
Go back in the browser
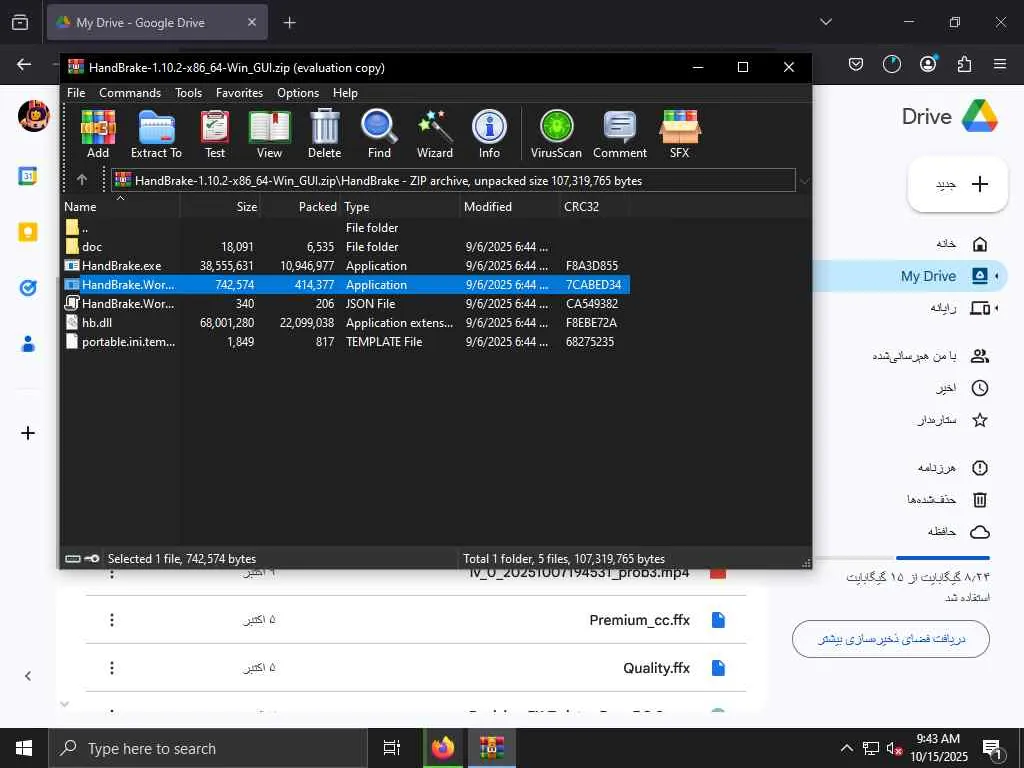pos(24,64)
